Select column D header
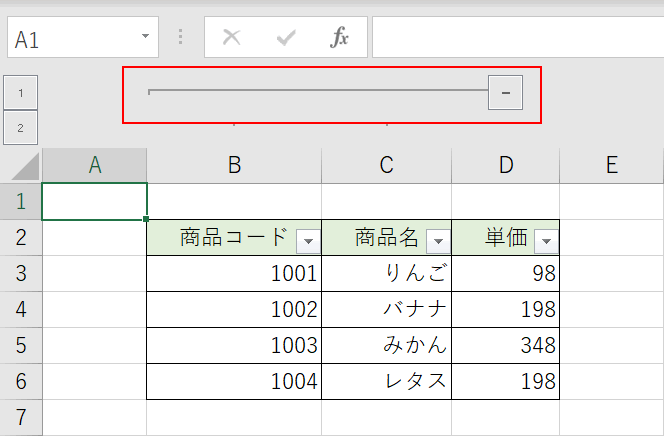This screenshot has height=436, width=664. tap(506, 166)
